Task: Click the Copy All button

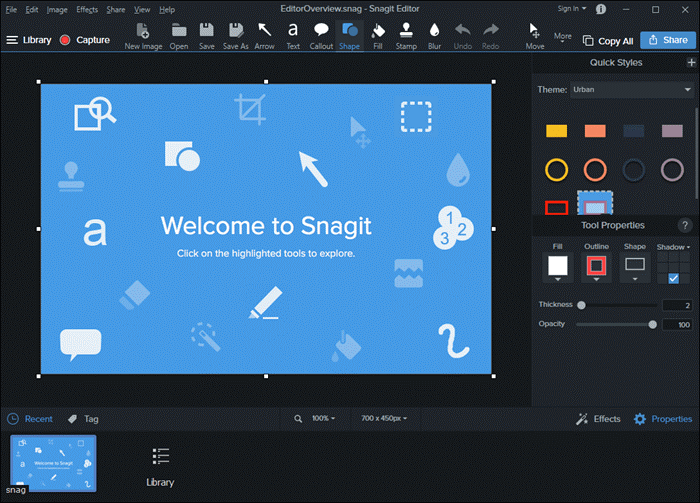Action: click(x=608, y=41)
